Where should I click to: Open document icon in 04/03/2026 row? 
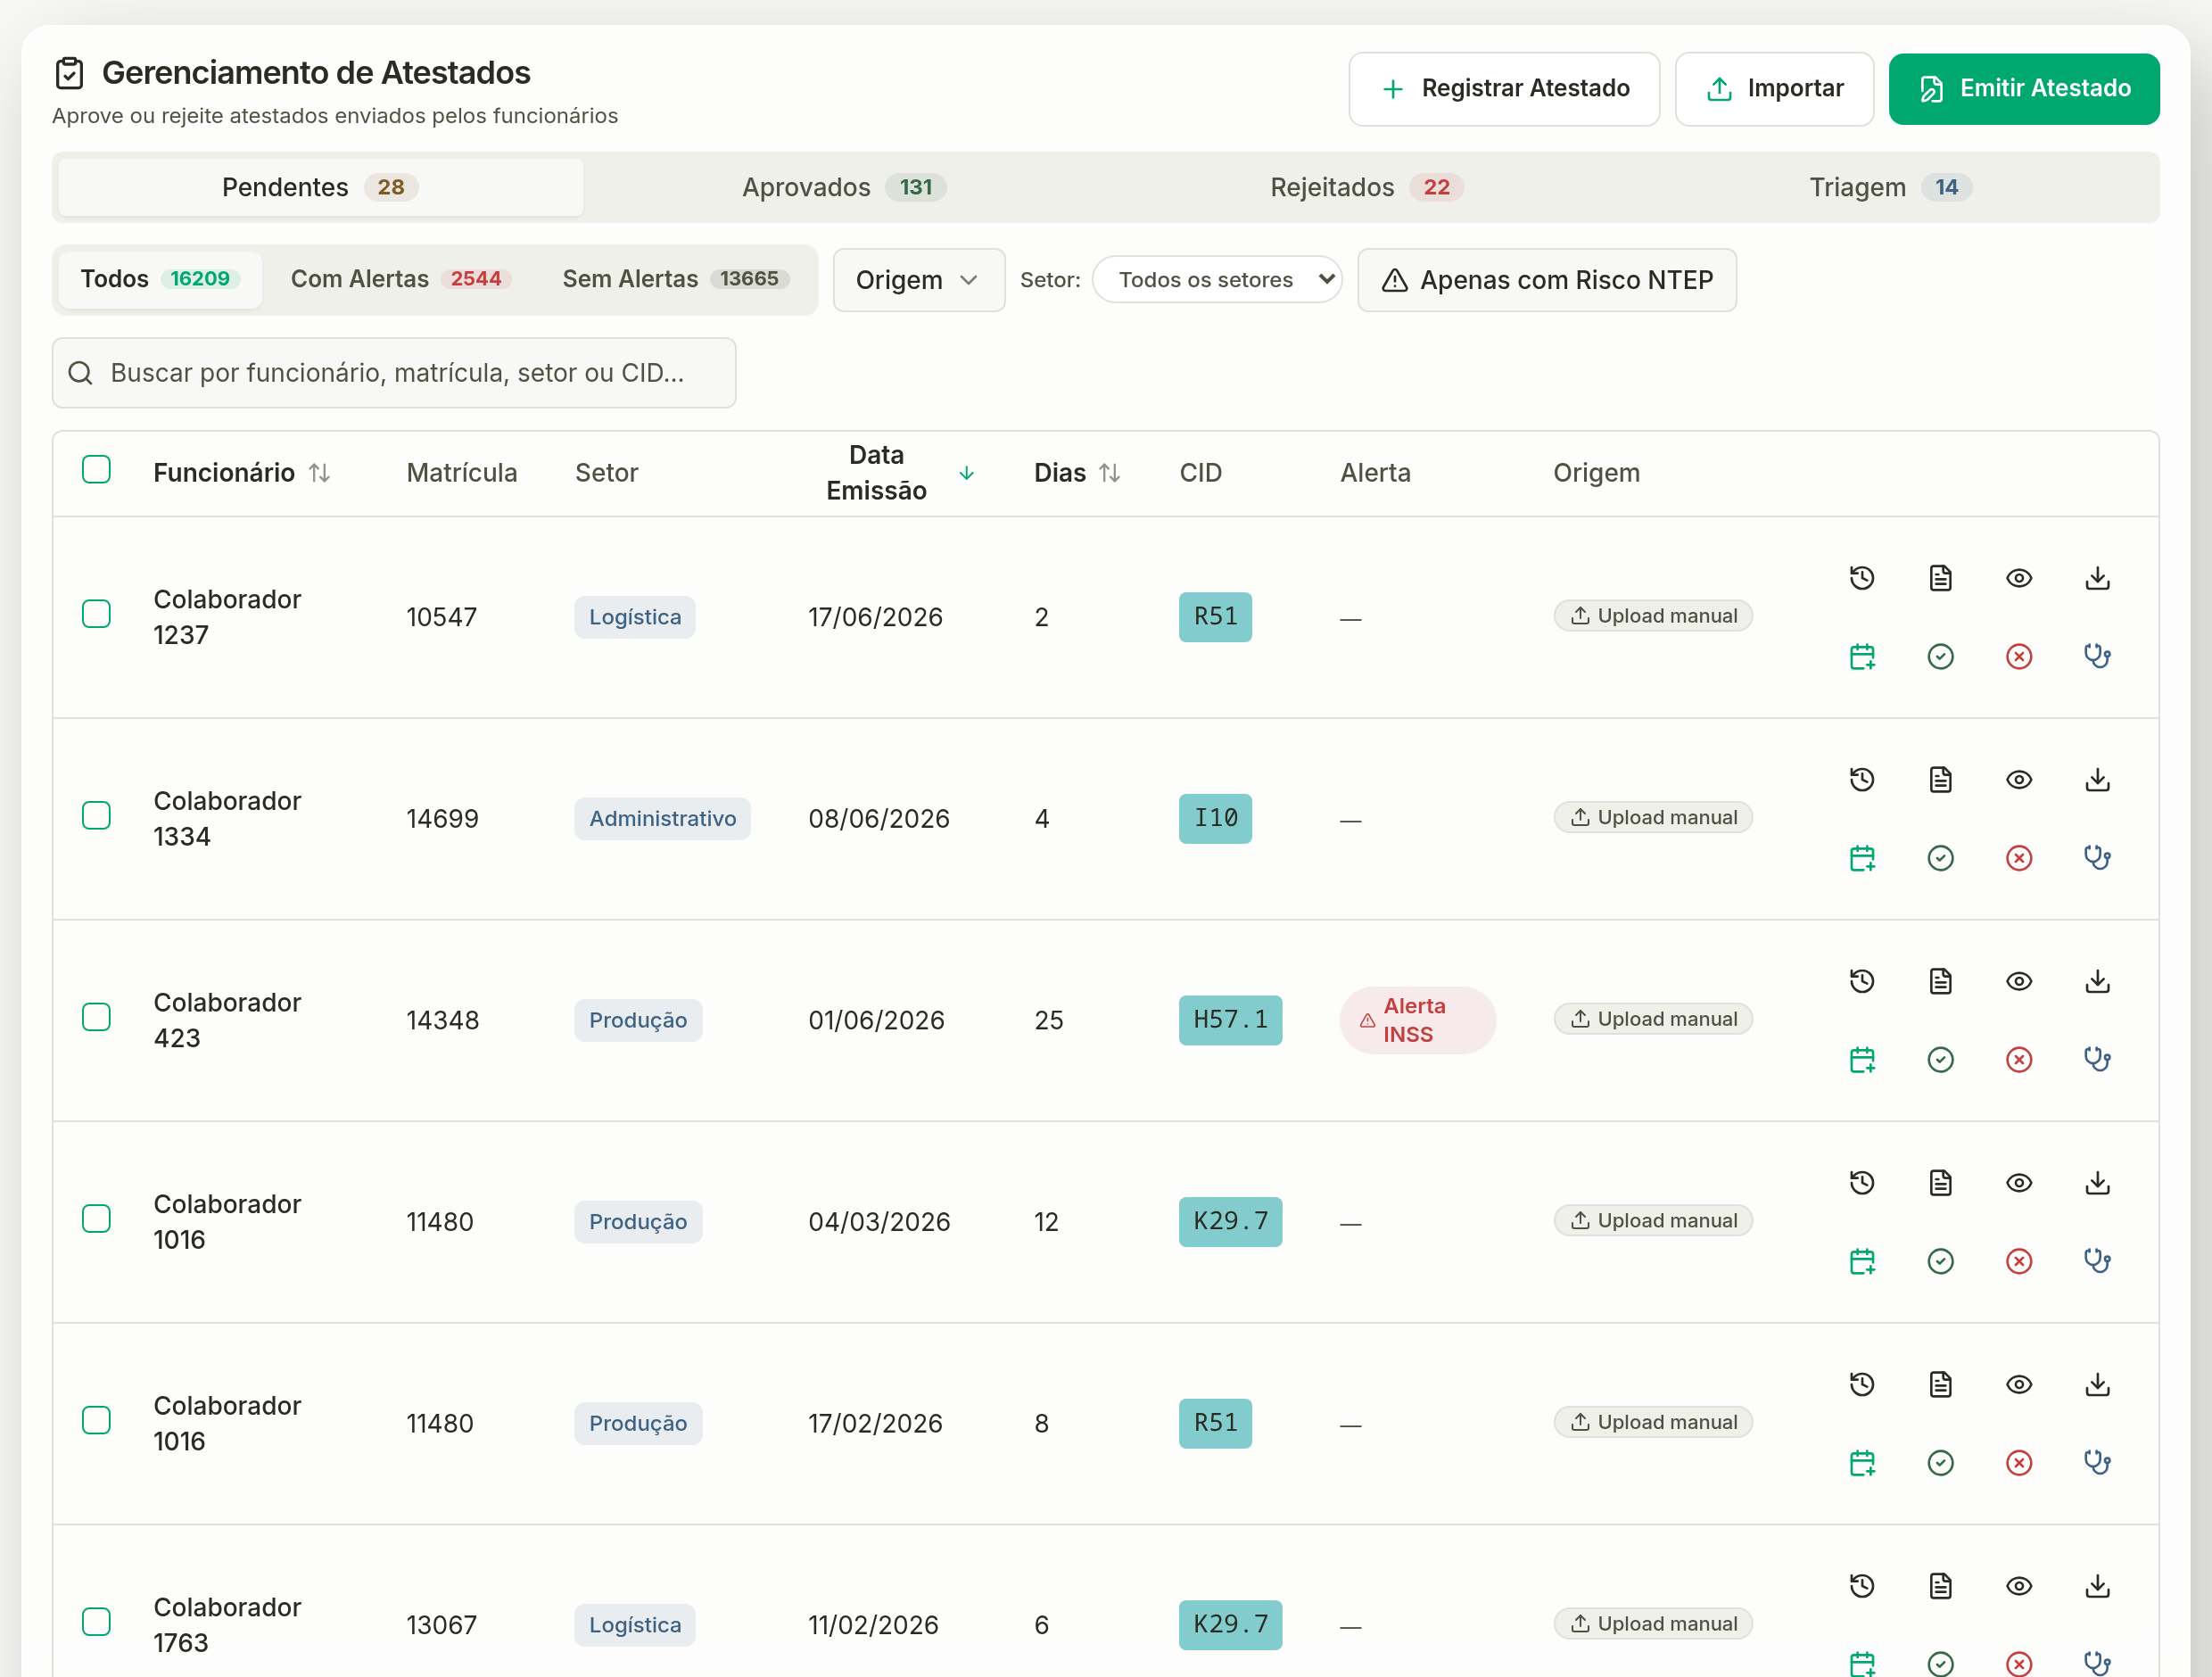1940,1183
